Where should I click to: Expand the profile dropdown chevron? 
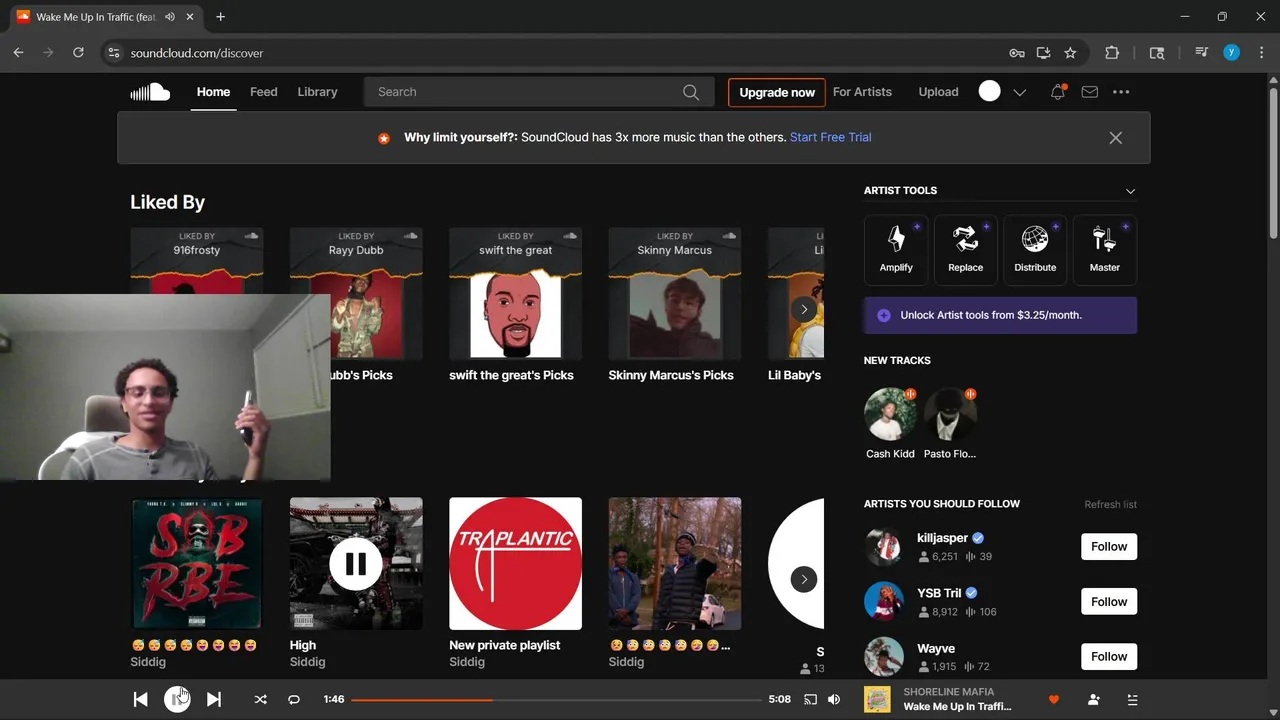pyautogui.click(x=1019, y=92)
